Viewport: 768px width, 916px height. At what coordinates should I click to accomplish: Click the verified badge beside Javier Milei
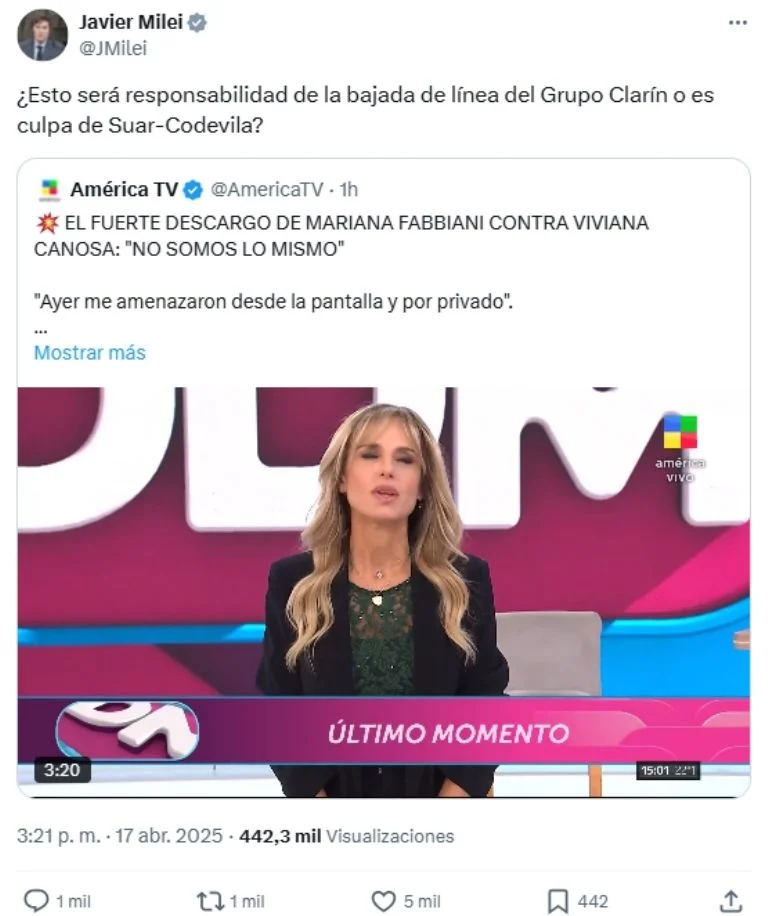(197, 23)
